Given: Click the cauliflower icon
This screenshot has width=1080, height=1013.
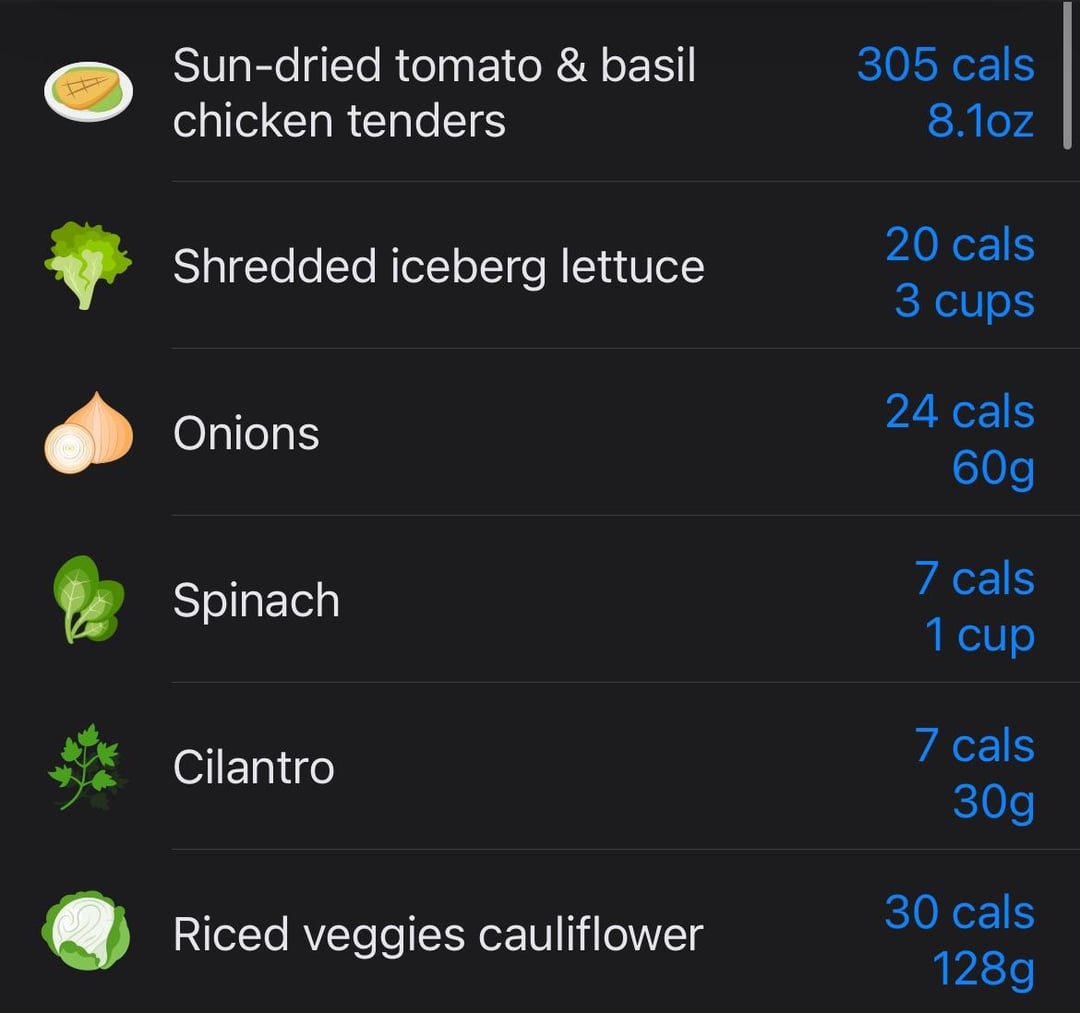Looking at the screenshot, I should [x=86, y=932].
